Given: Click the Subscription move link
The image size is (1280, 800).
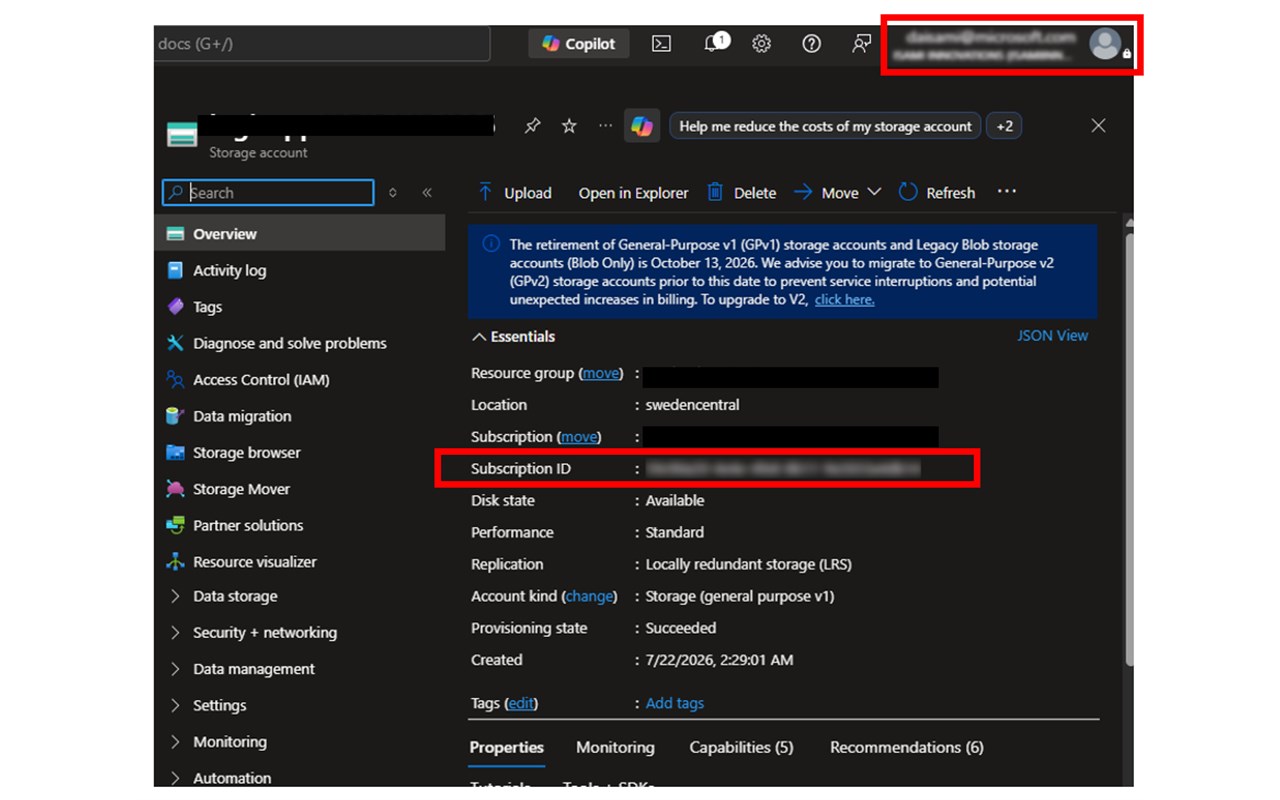Looking at the screenshot, I should (579, 437).
